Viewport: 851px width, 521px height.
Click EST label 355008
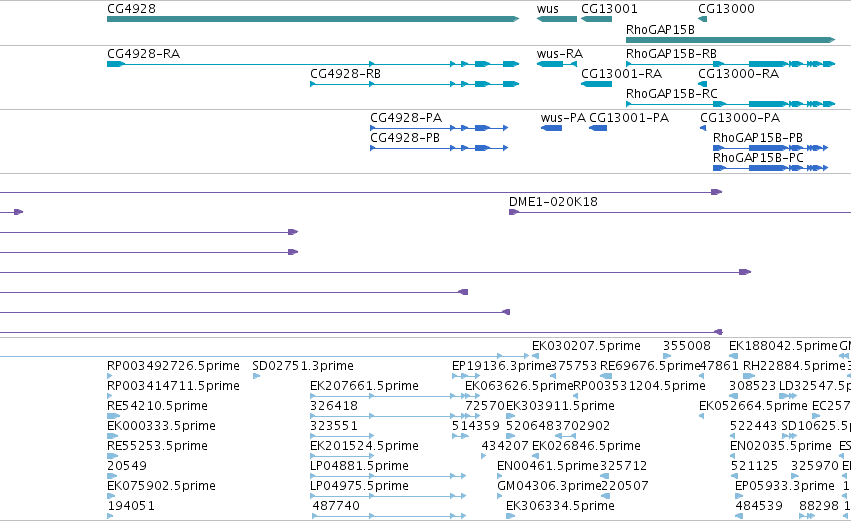coord(687,346)
